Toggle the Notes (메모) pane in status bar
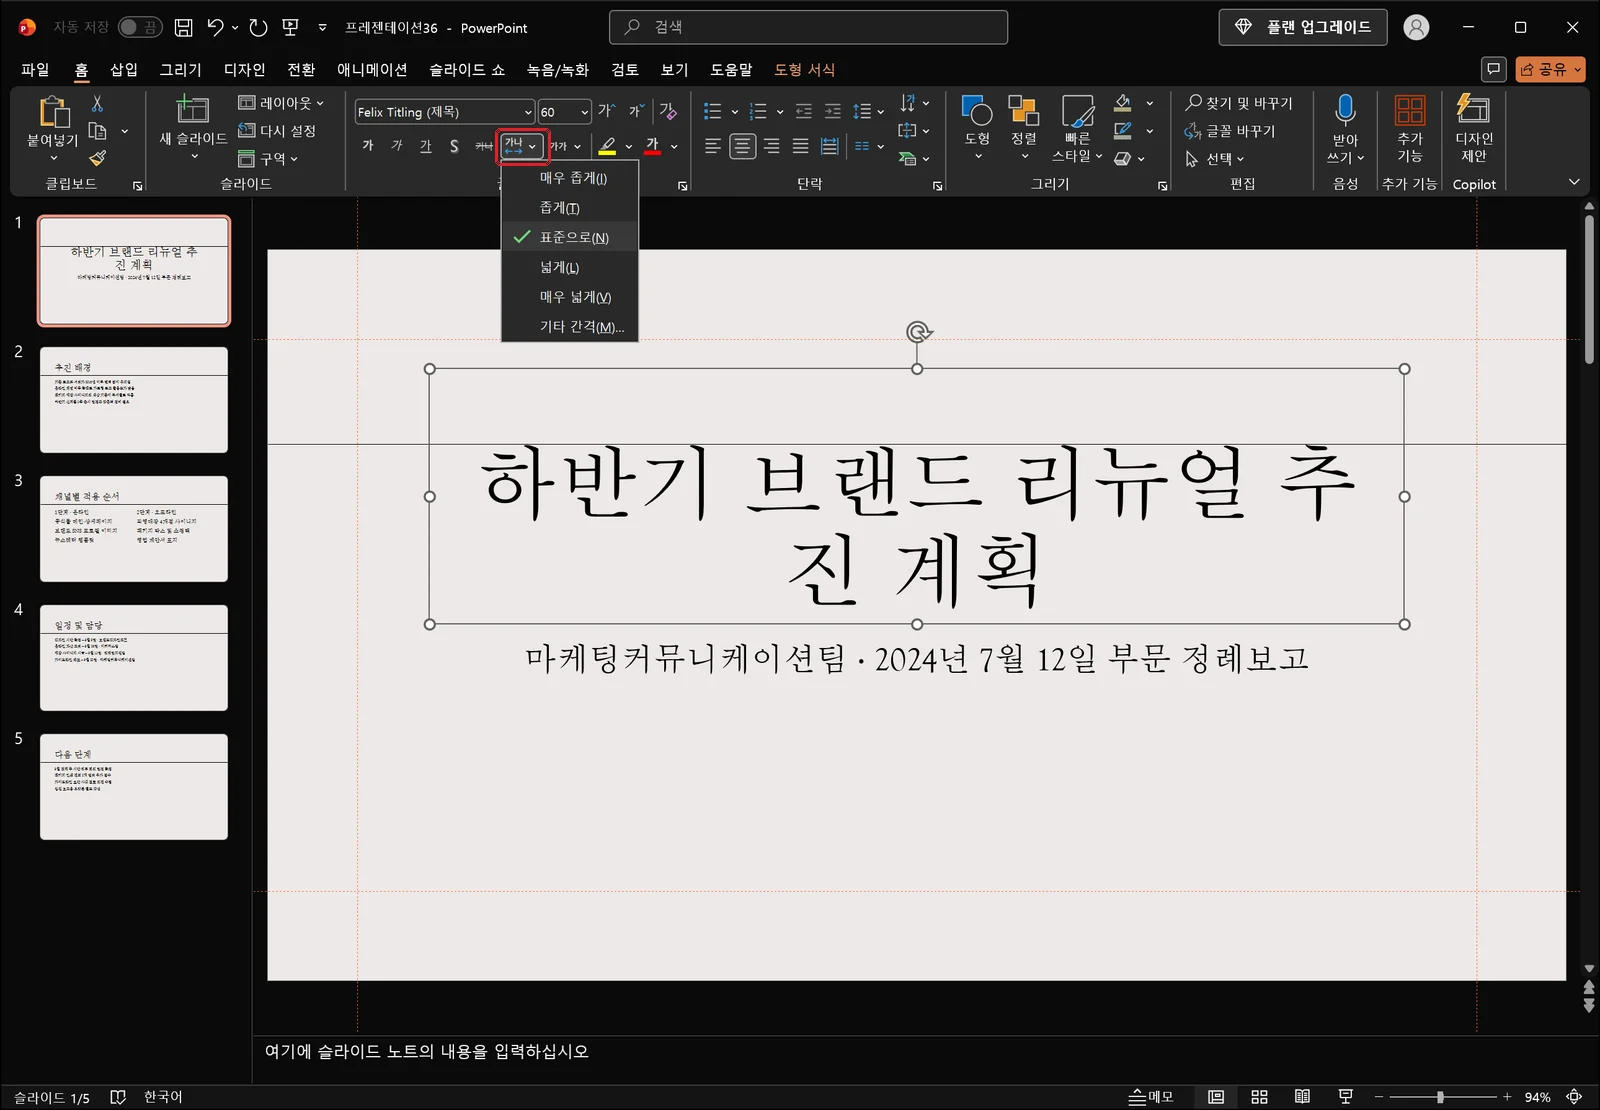This screenshot has width=1600, height=1110. (x=1151, y=1097)
